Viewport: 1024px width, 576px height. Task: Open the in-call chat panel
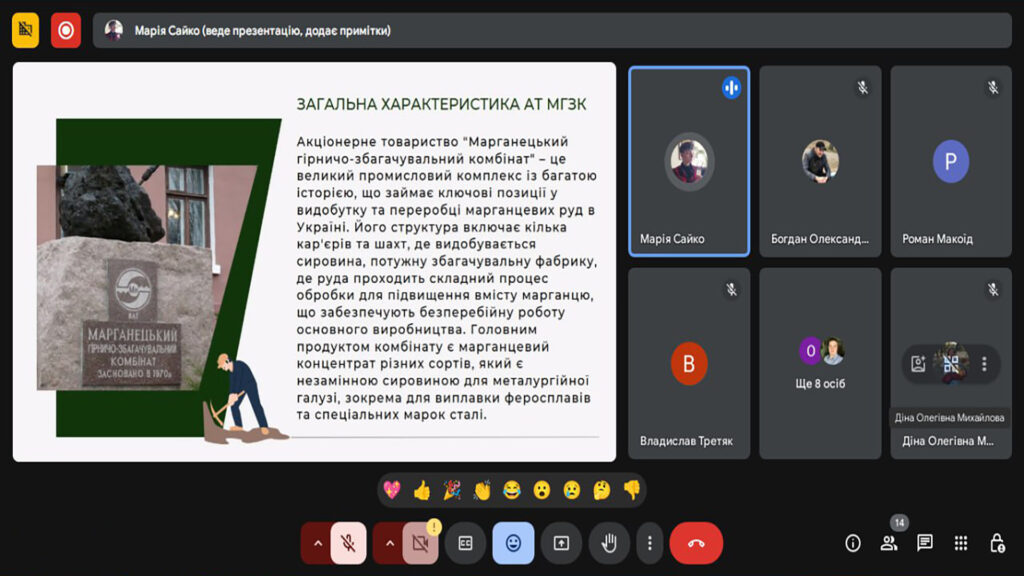(925, 543)
